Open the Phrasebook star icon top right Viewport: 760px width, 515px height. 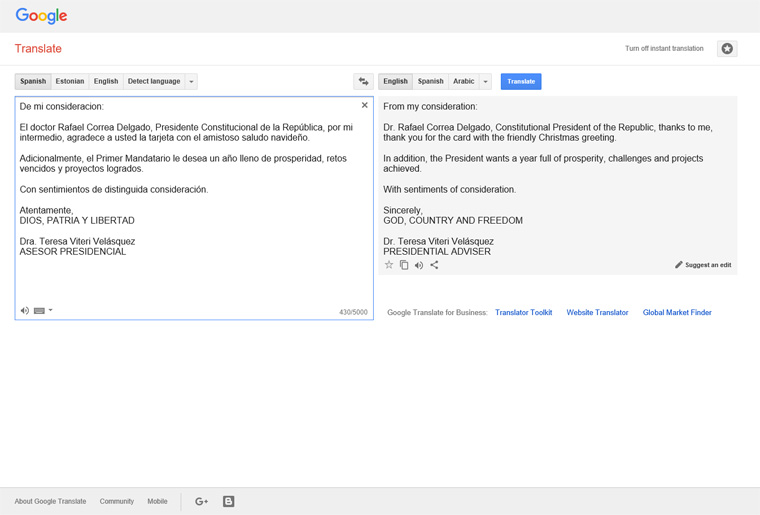coord(727,49)
